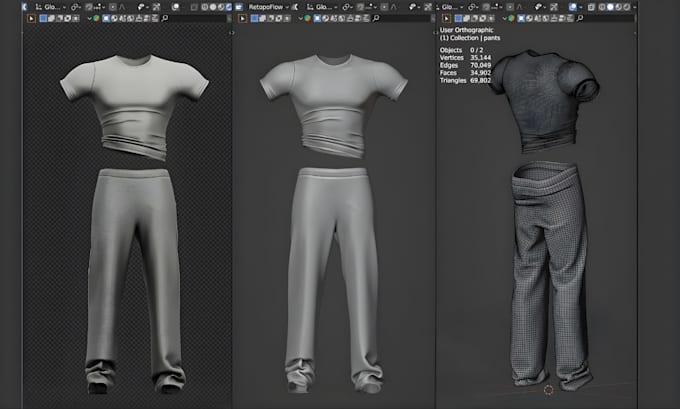
Task: Open shading options dropdown in right viewport
Action: (634, 7)
